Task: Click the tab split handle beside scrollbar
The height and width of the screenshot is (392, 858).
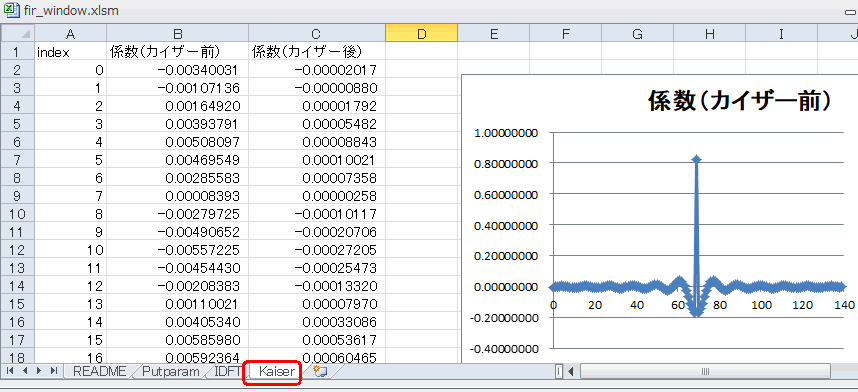Action: pyautogui.click(x=559, y=372)
